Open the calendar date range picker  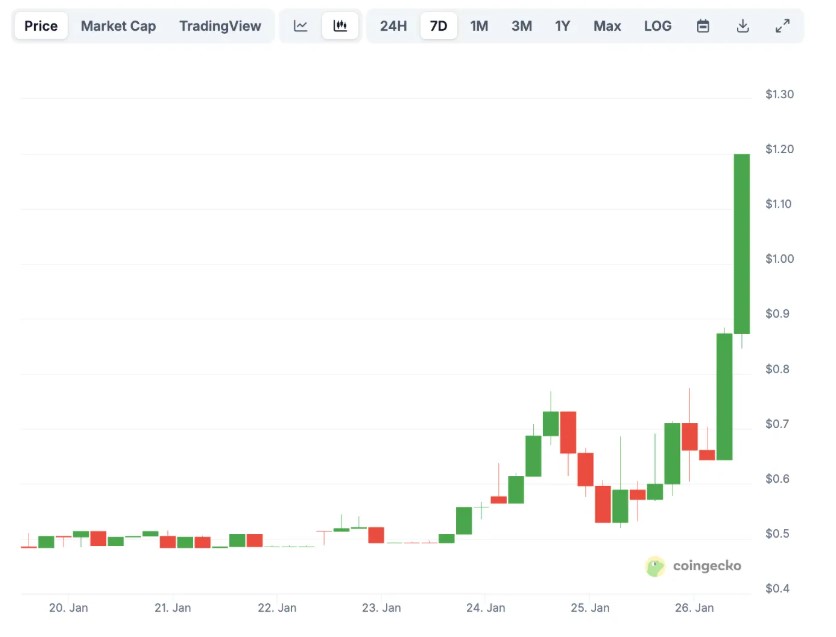(x=703, y=26)
